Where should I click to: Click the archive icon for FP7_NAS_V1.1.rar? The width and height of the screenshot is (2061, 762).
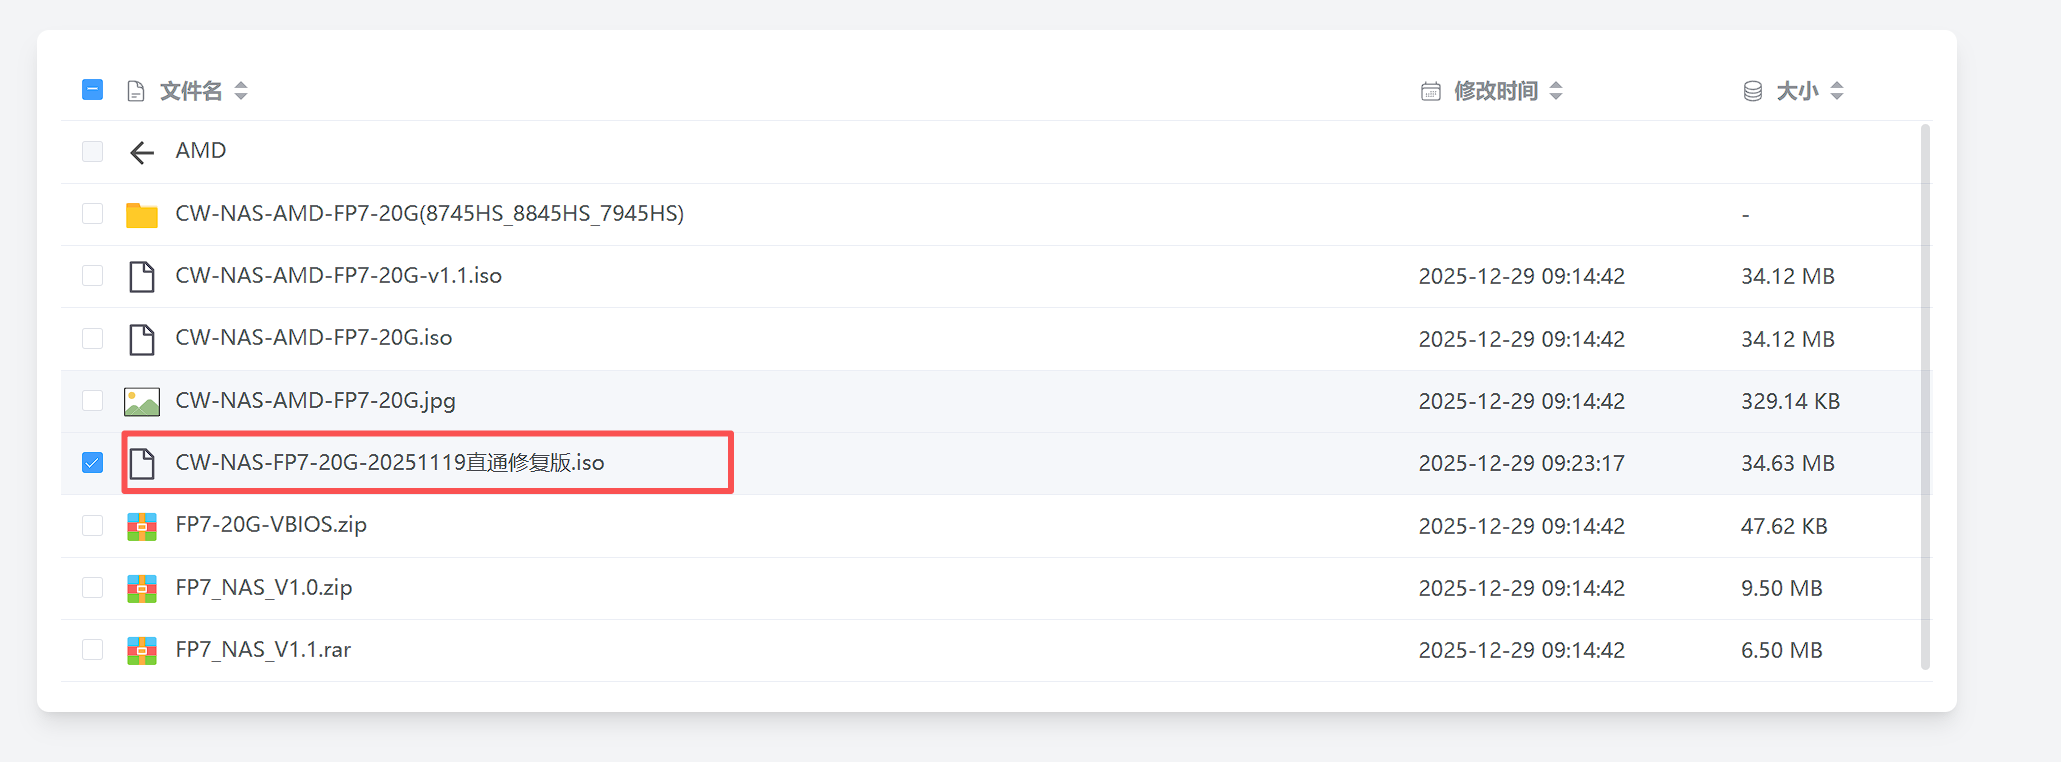[142, 651]
